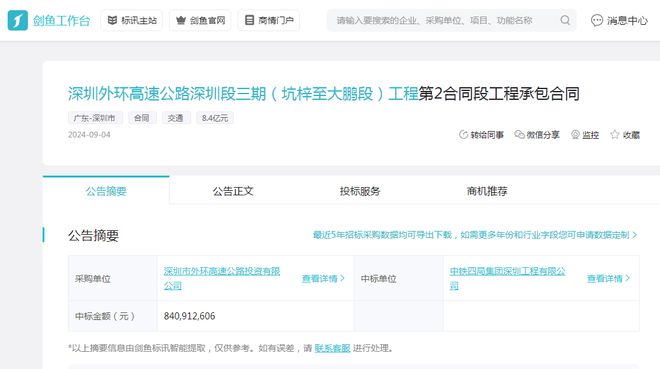This screenshot has width=660, height=369.
Task: Open 剑鱼官网 from top navigation
Action: pos(200,20)
